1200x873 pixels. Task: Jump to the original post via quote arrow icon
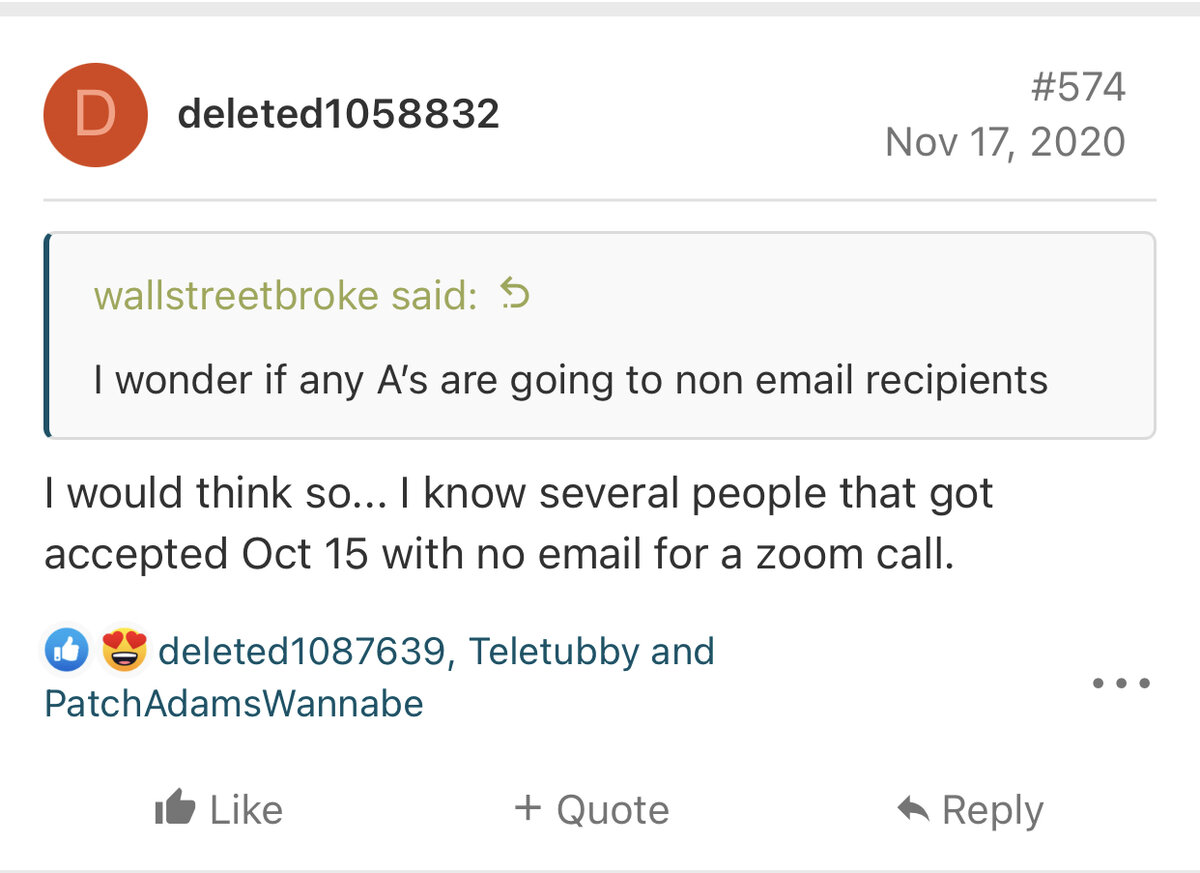pos(514,295)
